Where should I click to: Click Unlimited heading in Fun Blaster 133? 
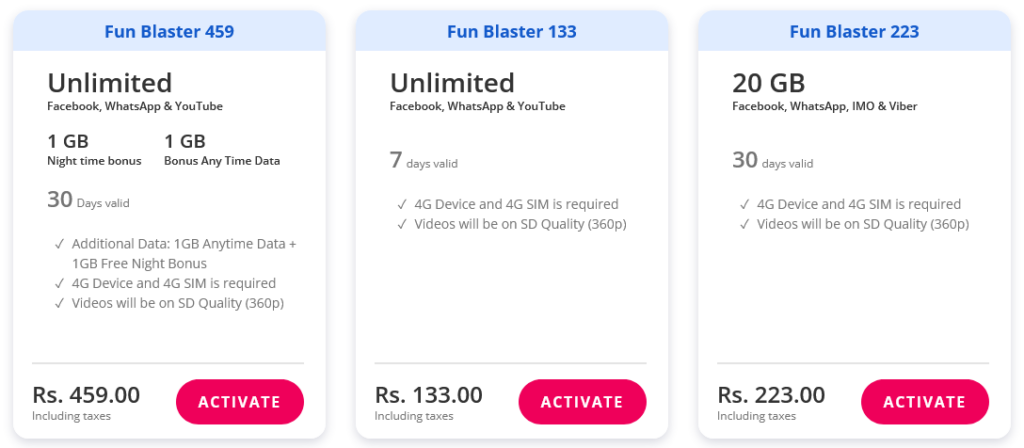452,83
